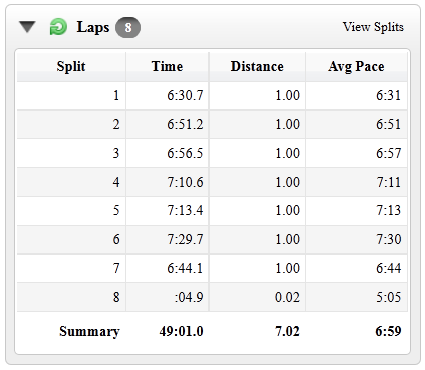Click summary average pace 6:59
Screen dimensions: 425x370
pos(388,331)
